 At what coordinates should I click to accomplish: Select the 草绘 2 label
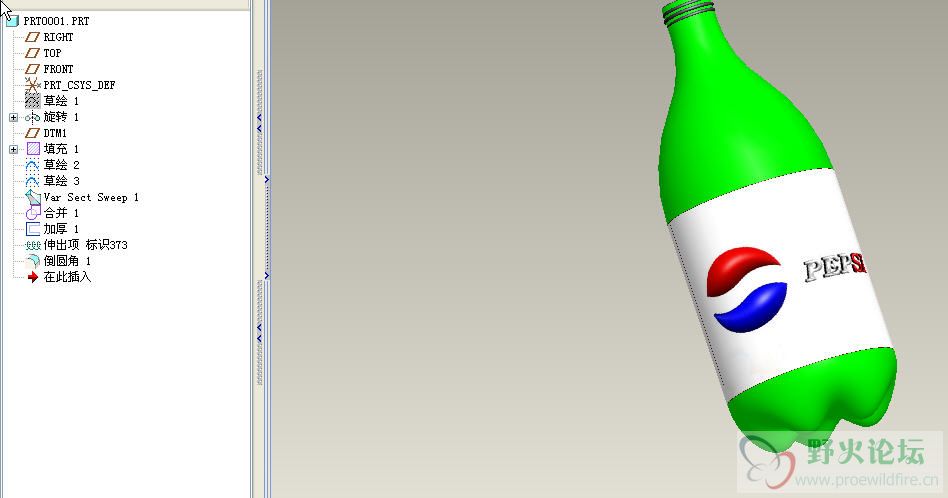click(61, 164)
